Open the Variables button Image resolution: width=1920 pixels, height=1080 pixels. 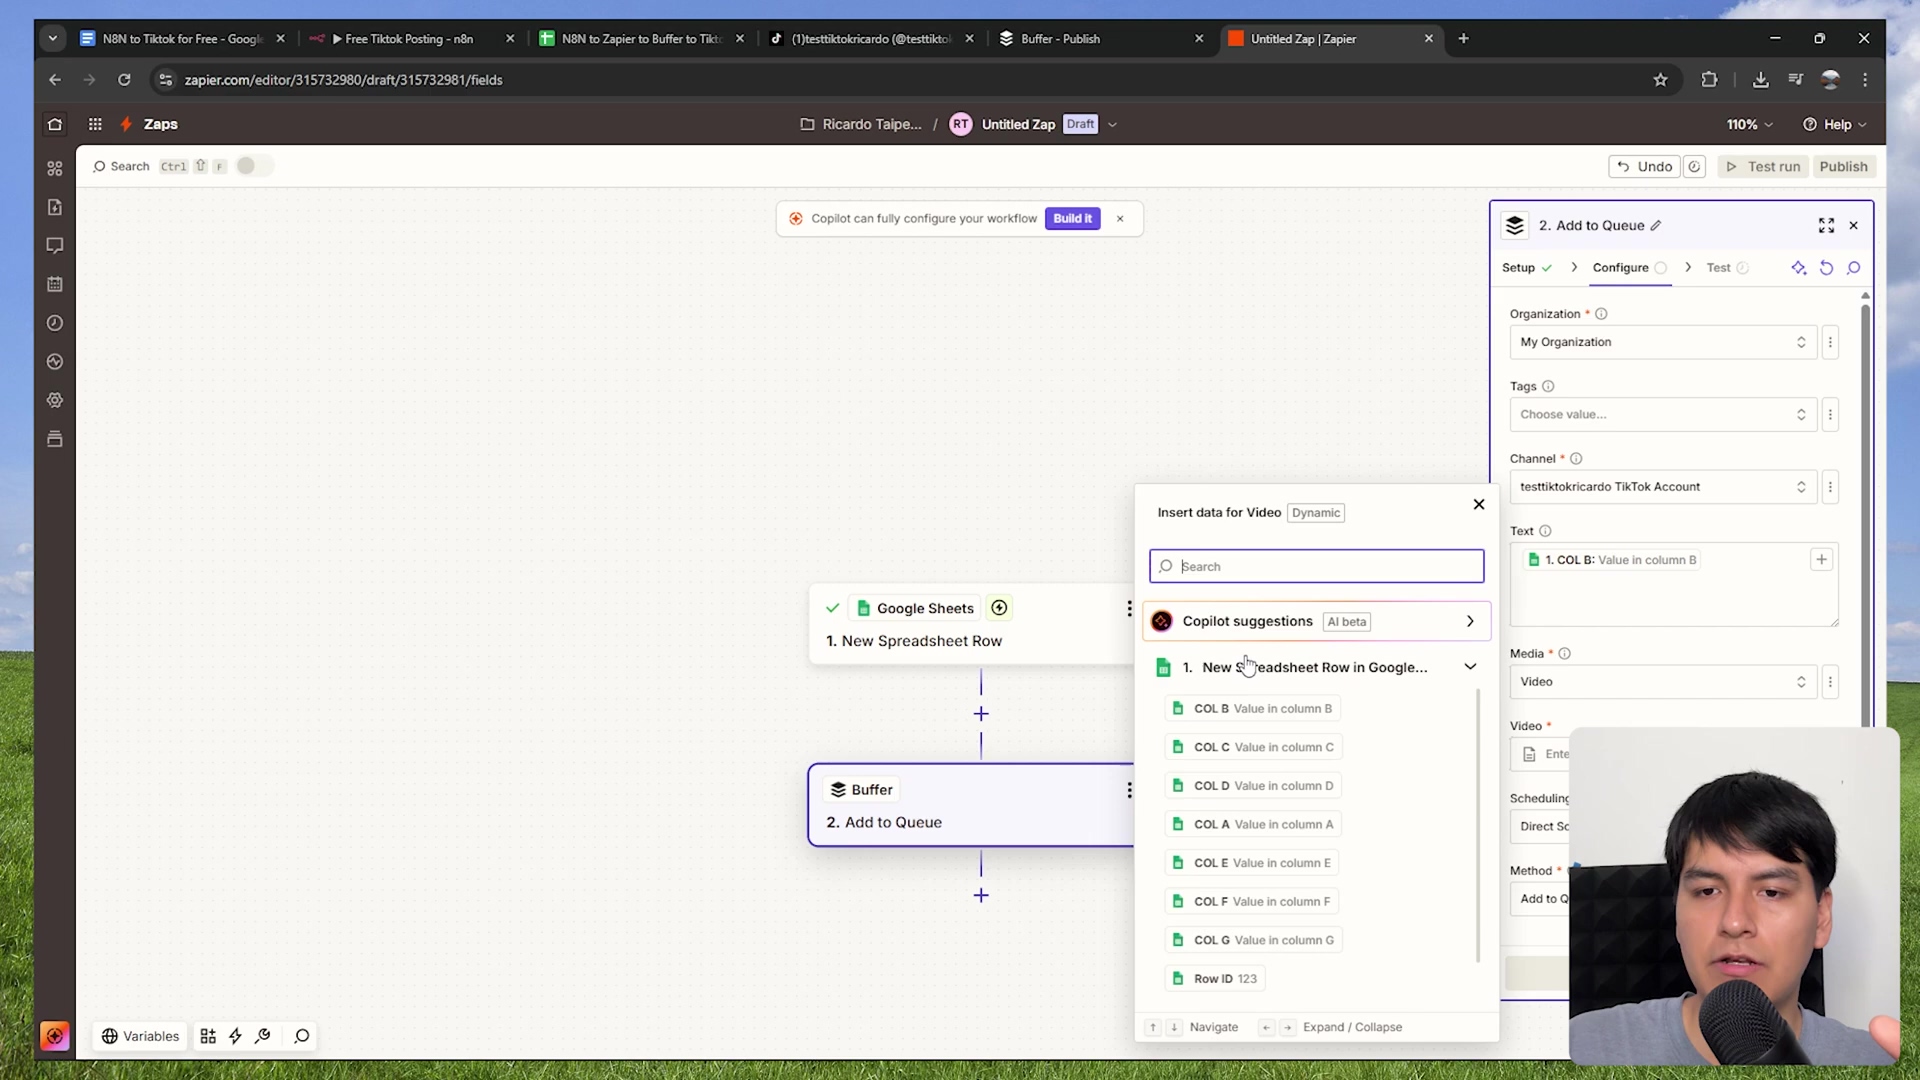point(141,1036)
